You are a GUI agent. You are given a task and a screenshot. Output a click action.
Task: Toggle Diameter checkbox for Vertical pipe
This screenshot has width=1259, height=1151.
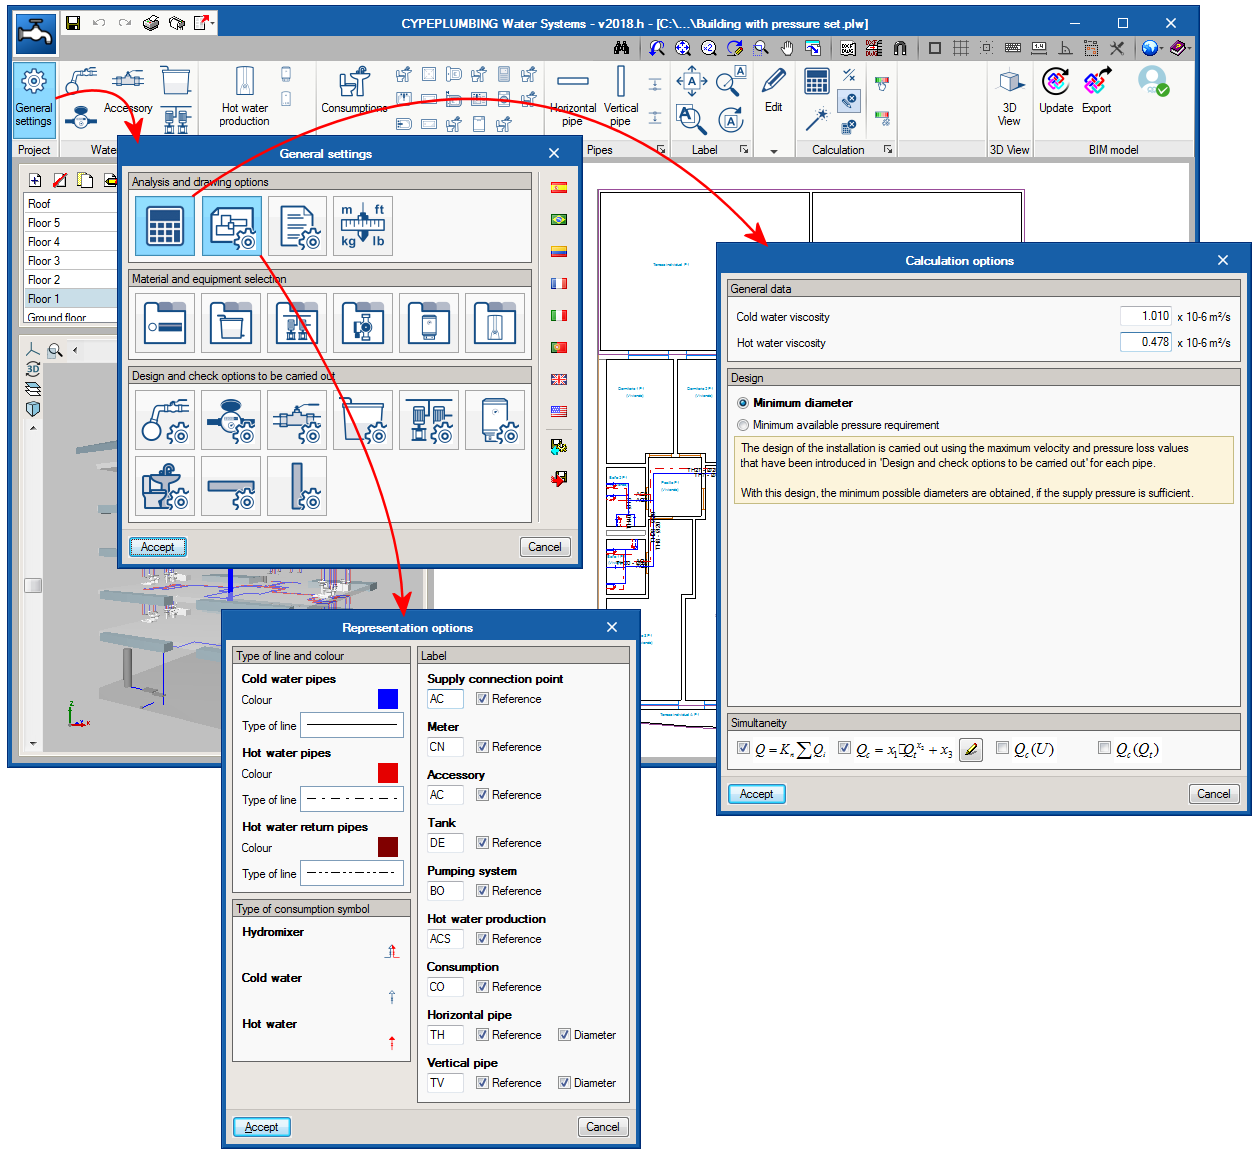tap(564, 1083)
